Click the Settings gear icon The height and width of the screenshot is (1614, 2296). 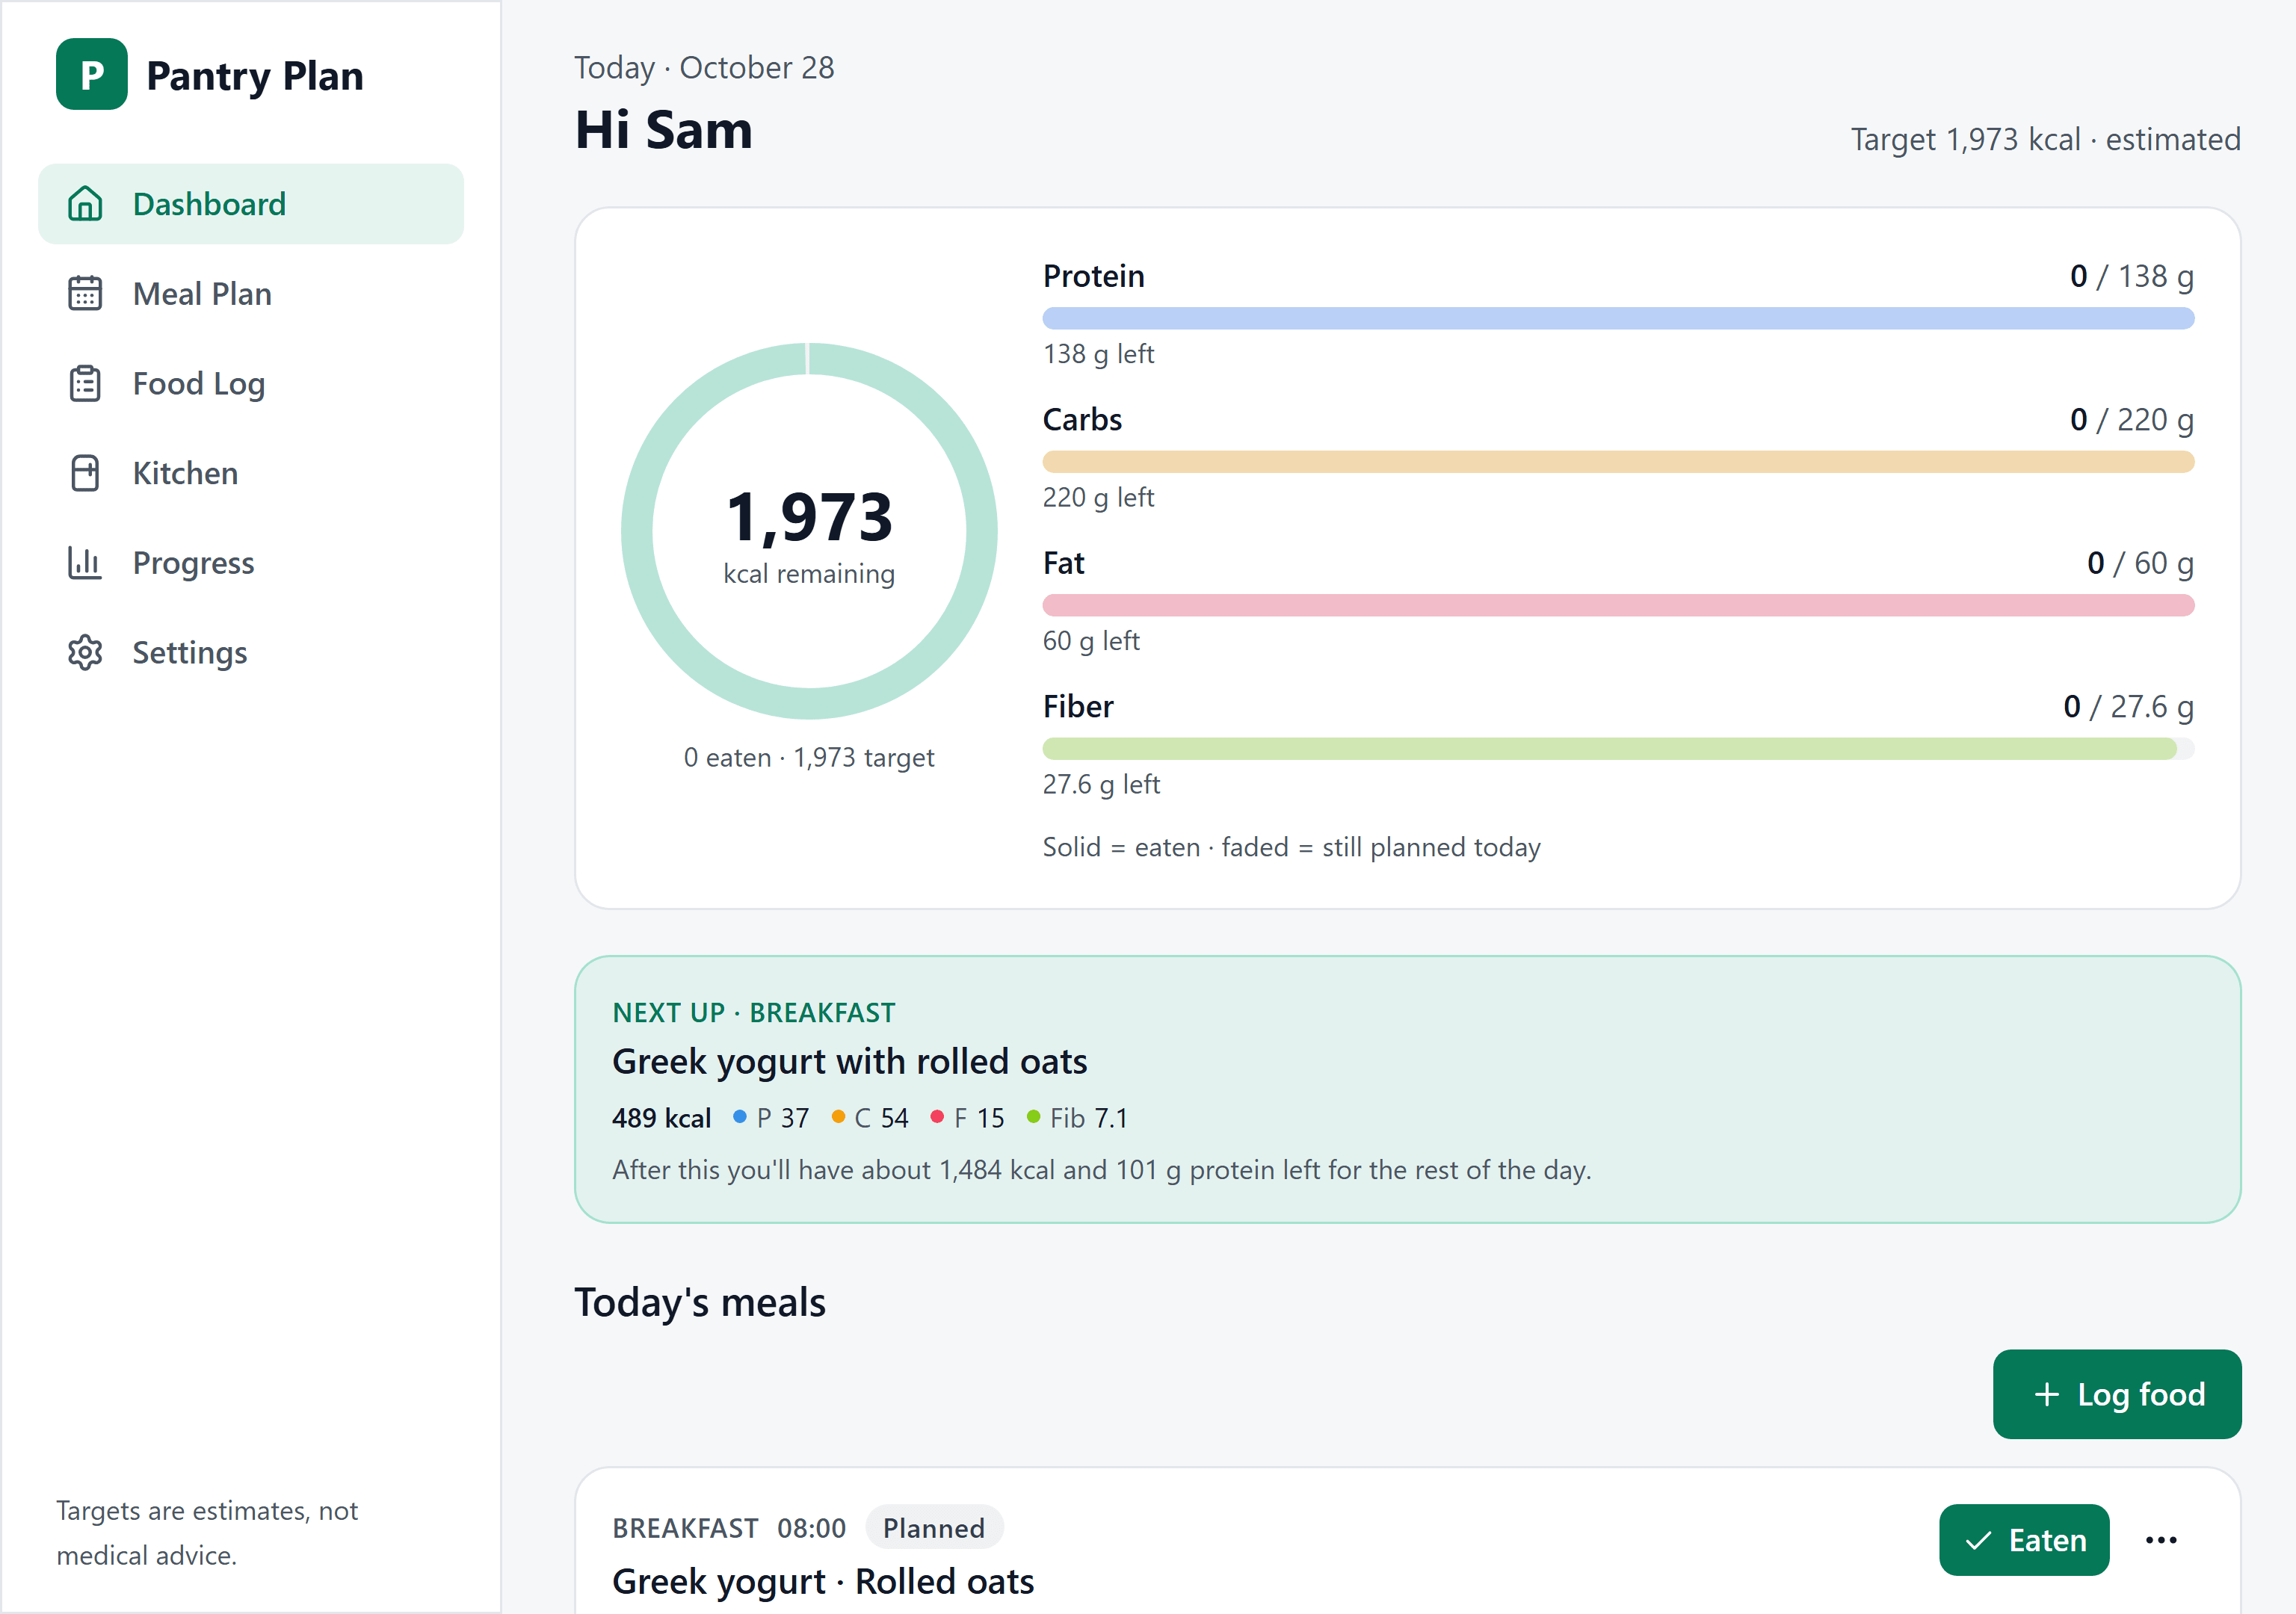point(85,652)
